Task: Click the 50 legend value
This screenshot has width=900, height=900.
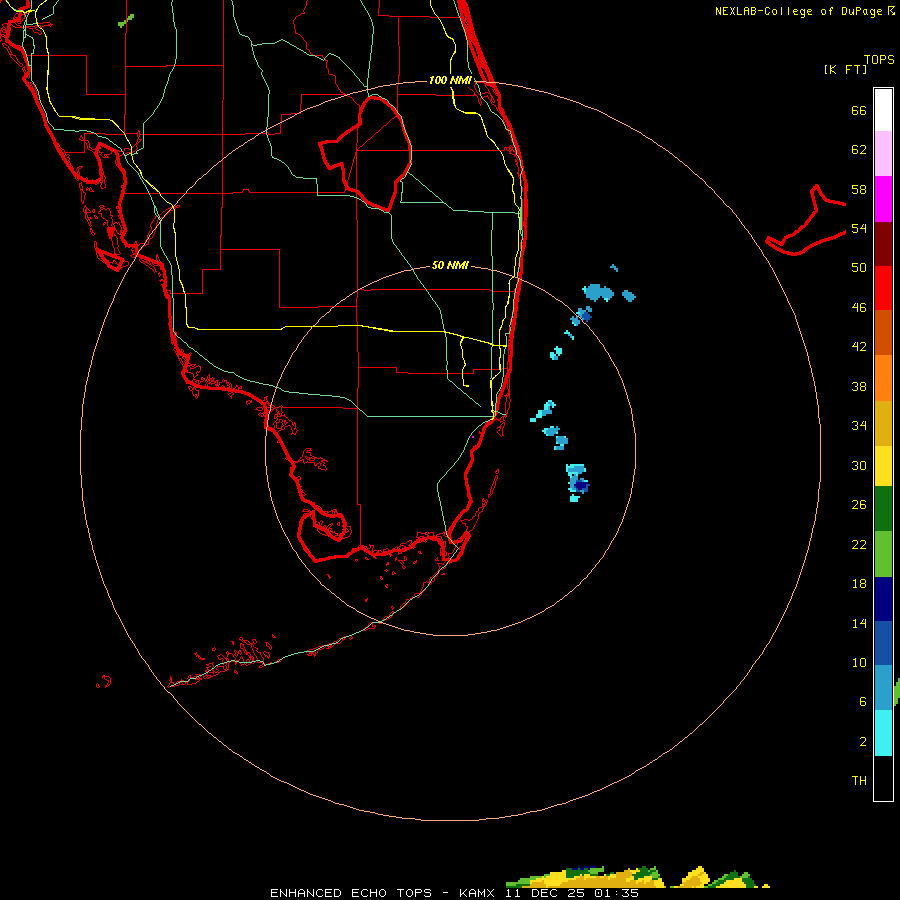Action: click(859, 268)
